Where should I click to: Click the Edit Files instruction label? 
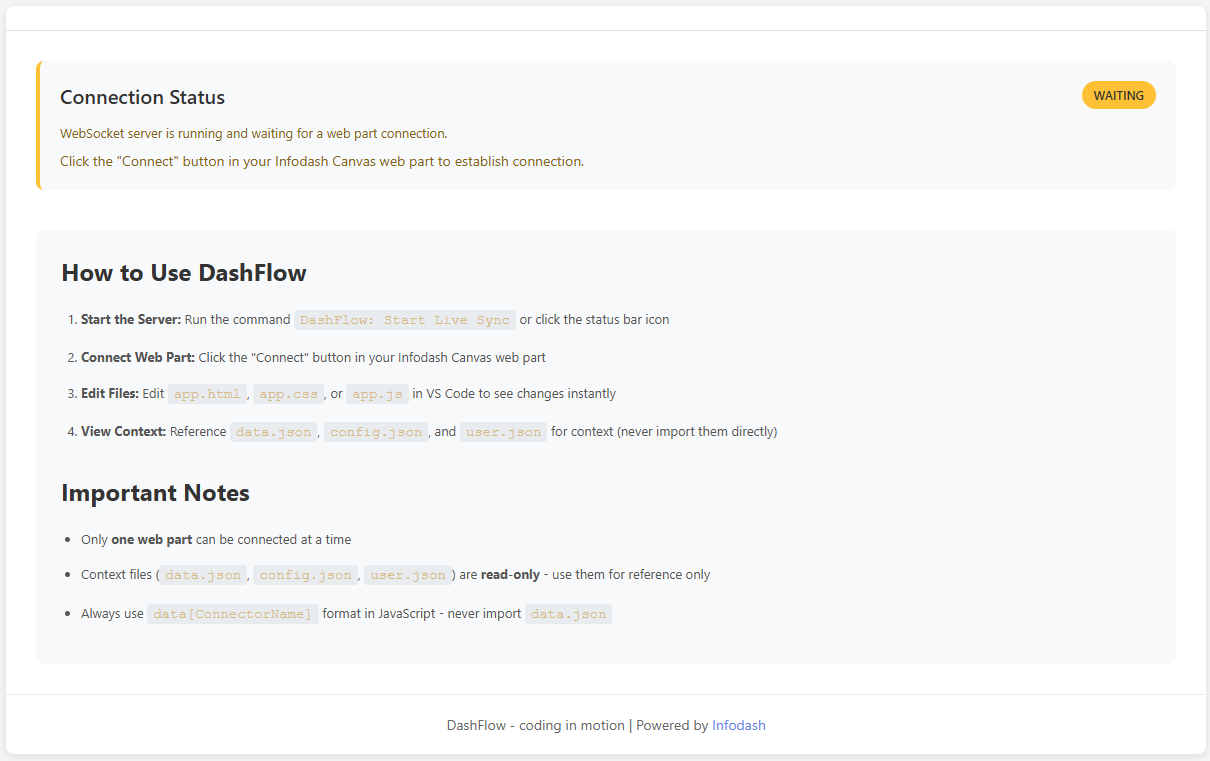click(x=110, y=393)
